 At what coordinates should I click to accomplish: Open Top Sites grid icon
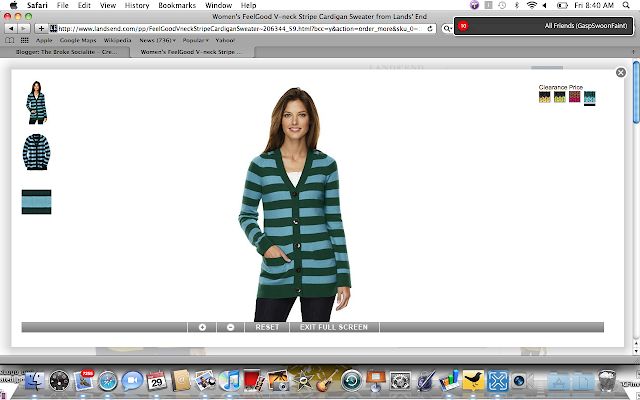point(24,40)
